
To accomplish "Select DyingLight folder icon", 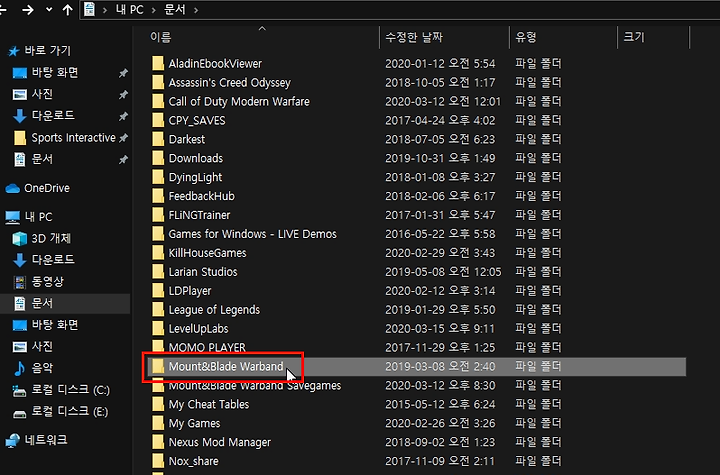I will [158, 177].
